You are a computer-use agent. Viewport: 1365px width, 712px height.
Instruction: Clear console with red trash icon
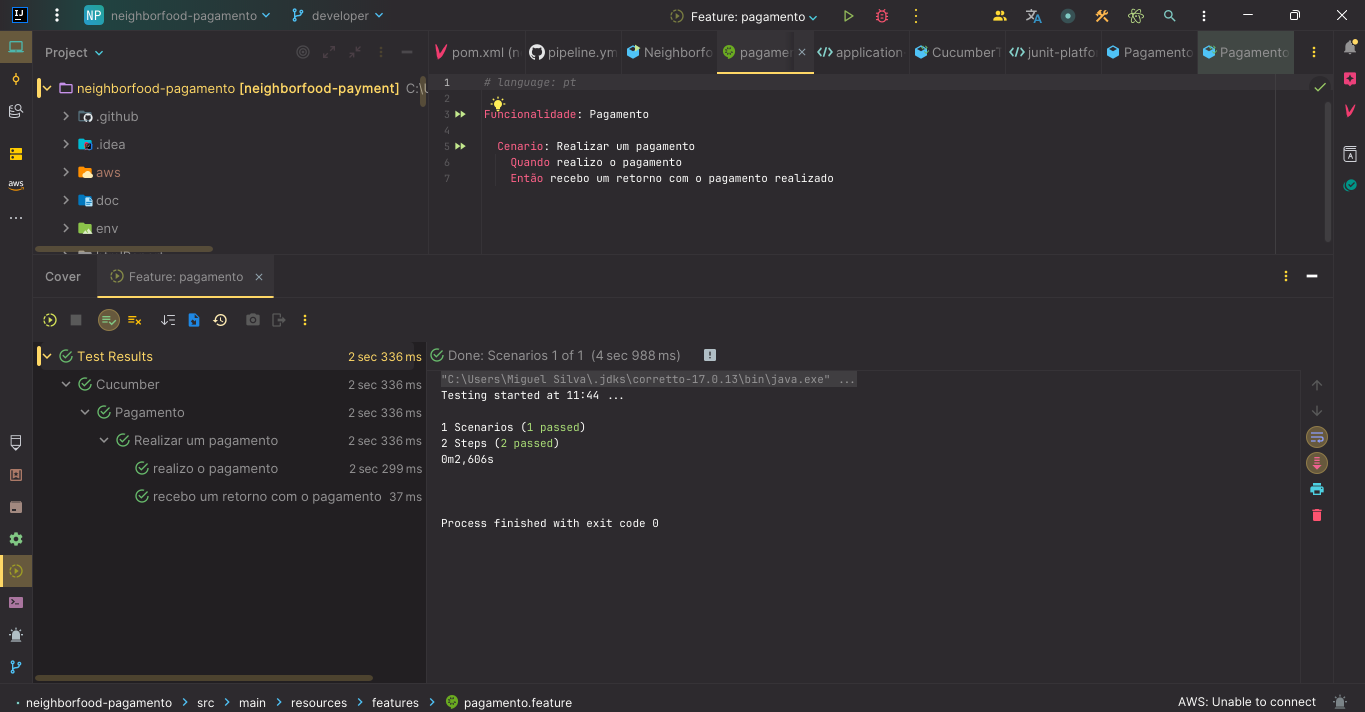click(1317, 515)
